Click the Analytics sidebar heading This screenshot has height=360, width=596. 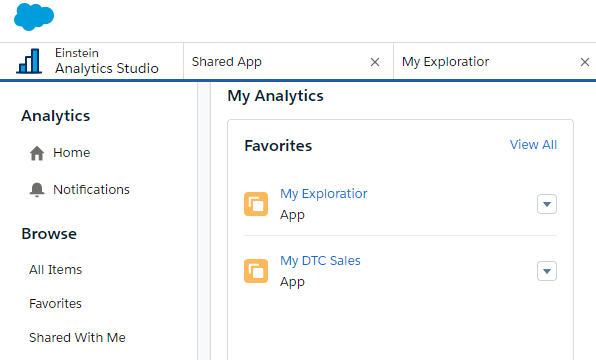[56, 116]
